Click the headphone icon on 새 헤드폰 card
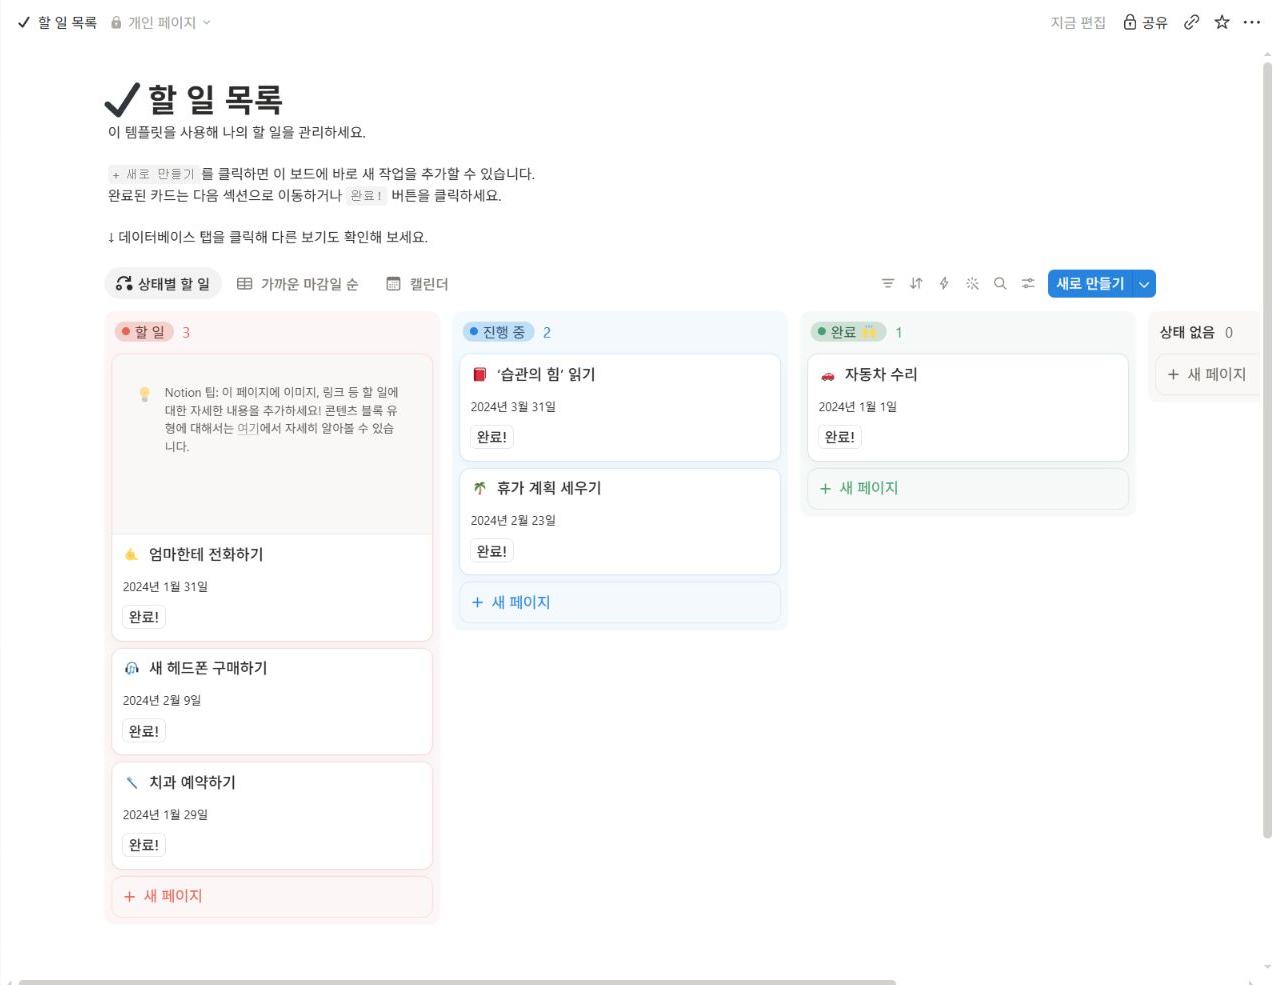The height and width of the screenshot is (985, 1275). click(x=132, y=669)
